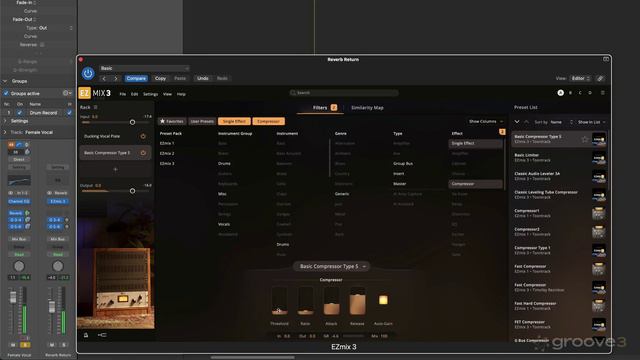Click the Copy button
This screenshot has width=640, height=360.
160,78
